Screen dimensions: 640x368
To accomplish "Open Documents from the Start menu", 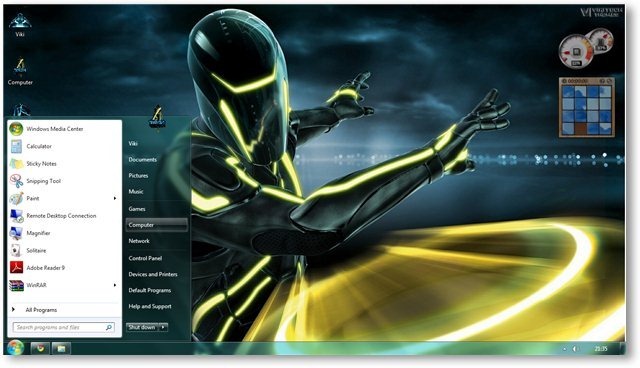I will pyautogui.click(x=142, y=160).
